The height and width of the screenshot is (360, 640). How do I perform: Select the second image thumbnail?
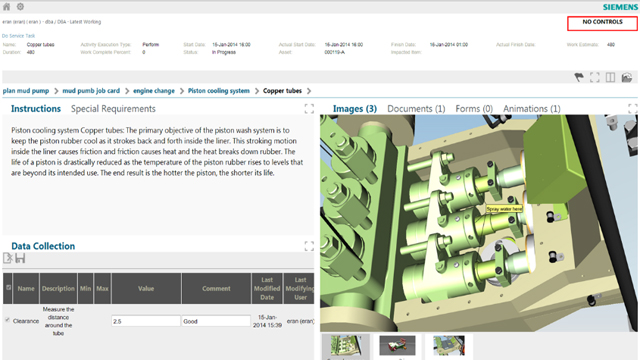point(397,346)
